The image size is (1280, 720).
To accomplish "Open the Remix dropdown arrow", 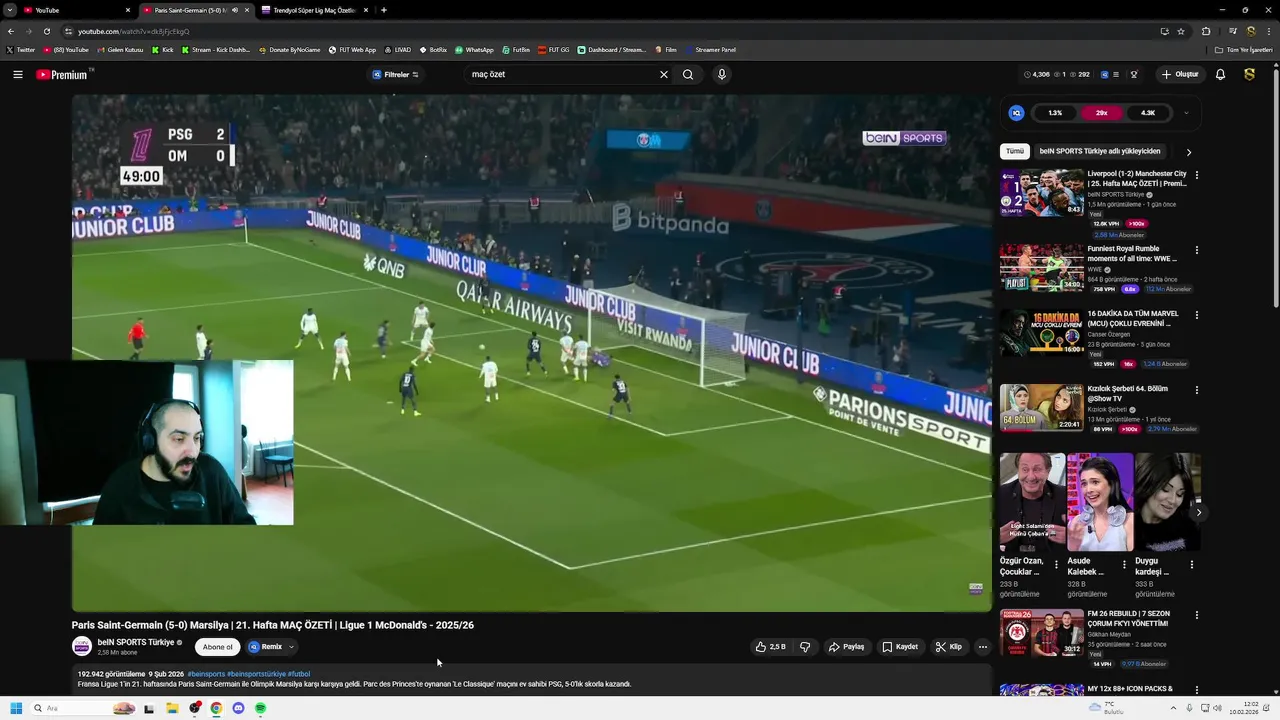I will [291, 647].
